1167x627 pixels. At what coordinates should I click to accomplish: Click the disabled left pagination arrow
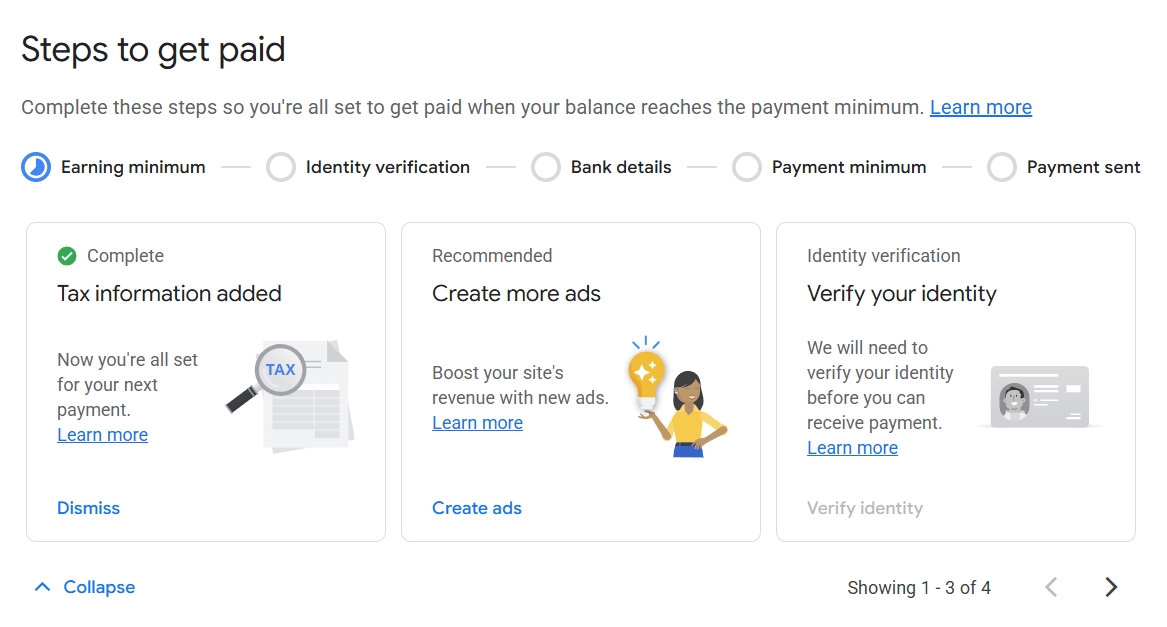coord(1050,587)
